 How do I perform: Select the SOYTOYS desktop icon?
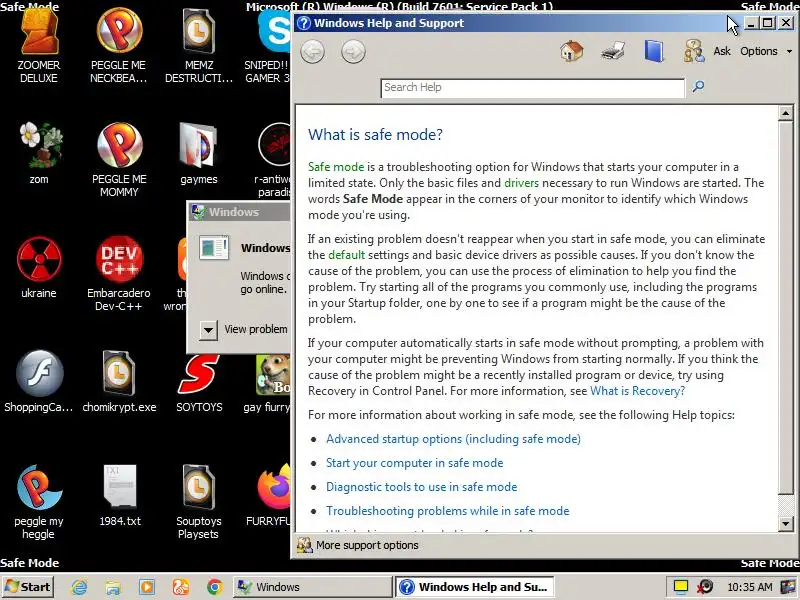tap(199, 382)
